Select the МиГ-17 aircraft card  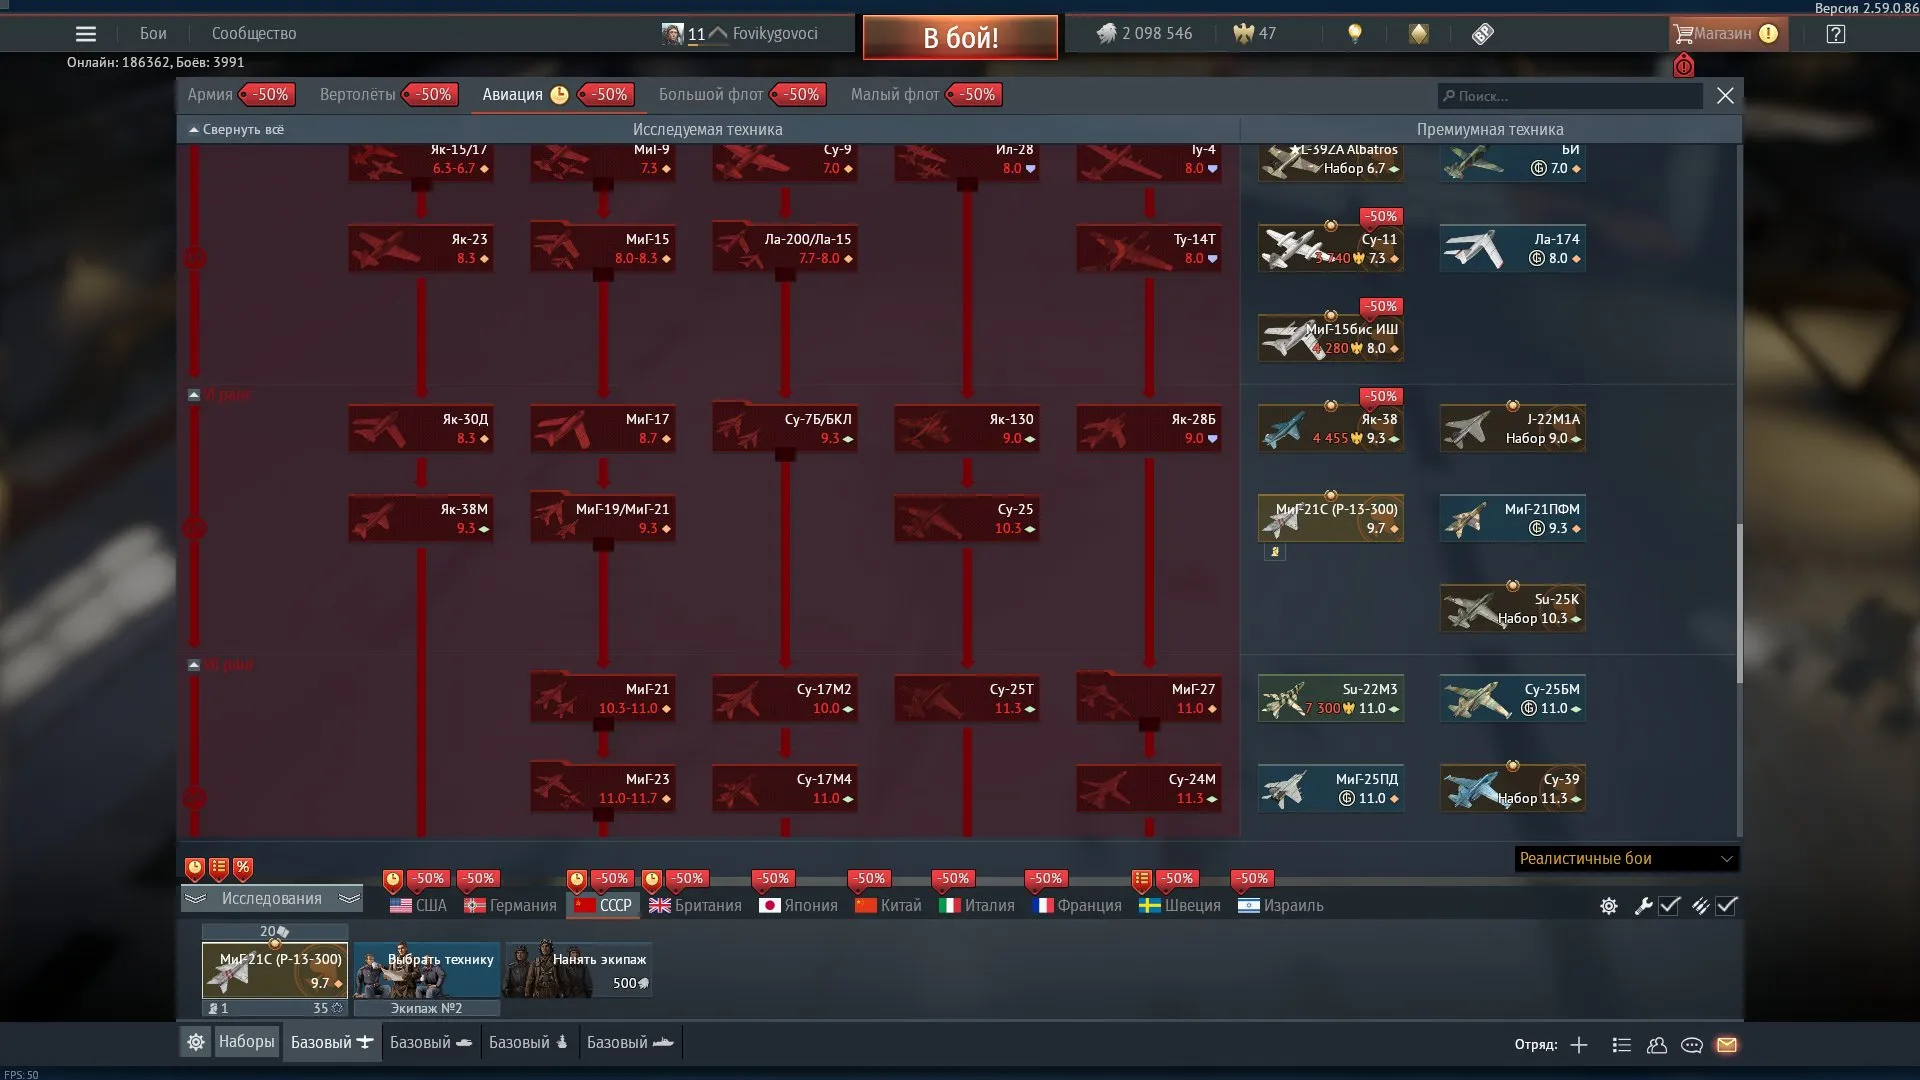(603, 428)
